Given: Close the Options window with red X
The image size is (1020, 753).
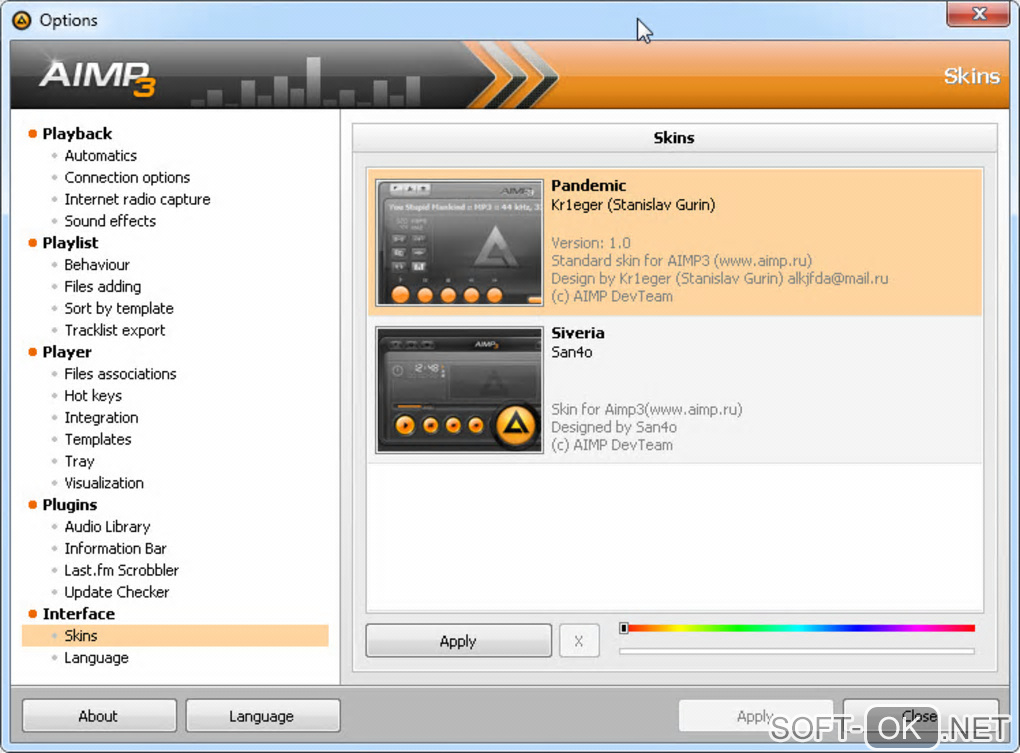Looking at the screenshot, I should pos(978,14).
